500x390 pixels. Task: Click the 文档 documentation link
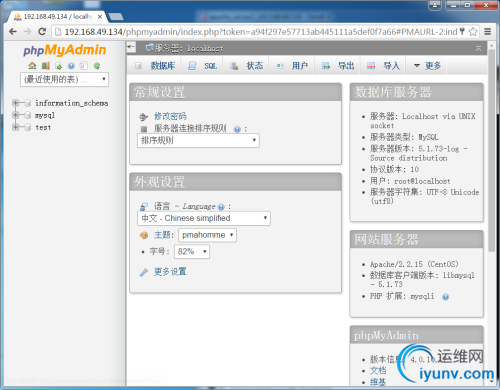[x=378, y=371]
